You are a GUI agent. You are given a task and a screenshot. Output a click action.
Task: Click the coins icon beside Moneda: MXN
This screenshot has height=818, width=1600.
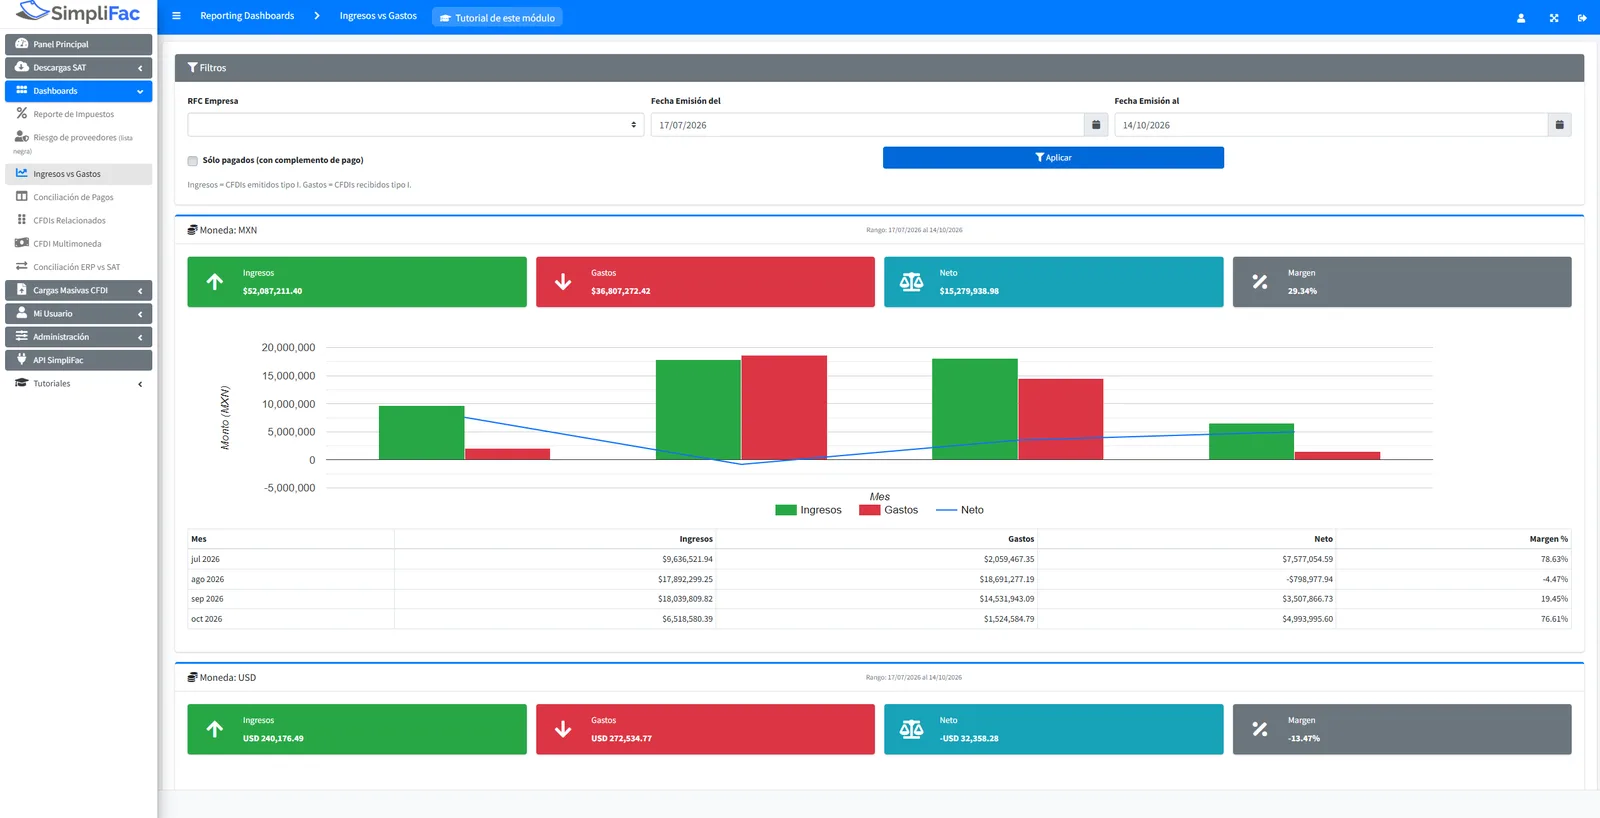tap(192, 230)
